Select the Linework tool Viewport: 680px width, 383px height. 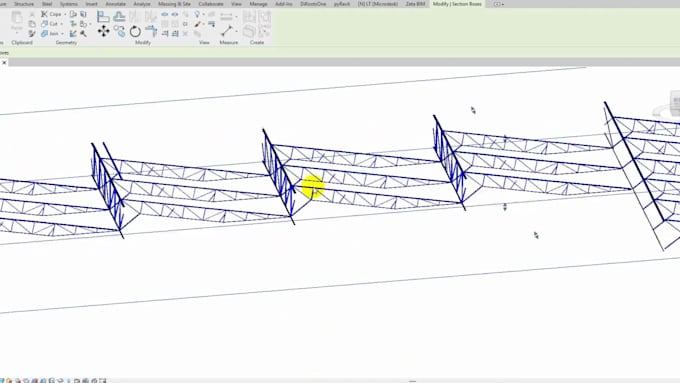(211, 24)
